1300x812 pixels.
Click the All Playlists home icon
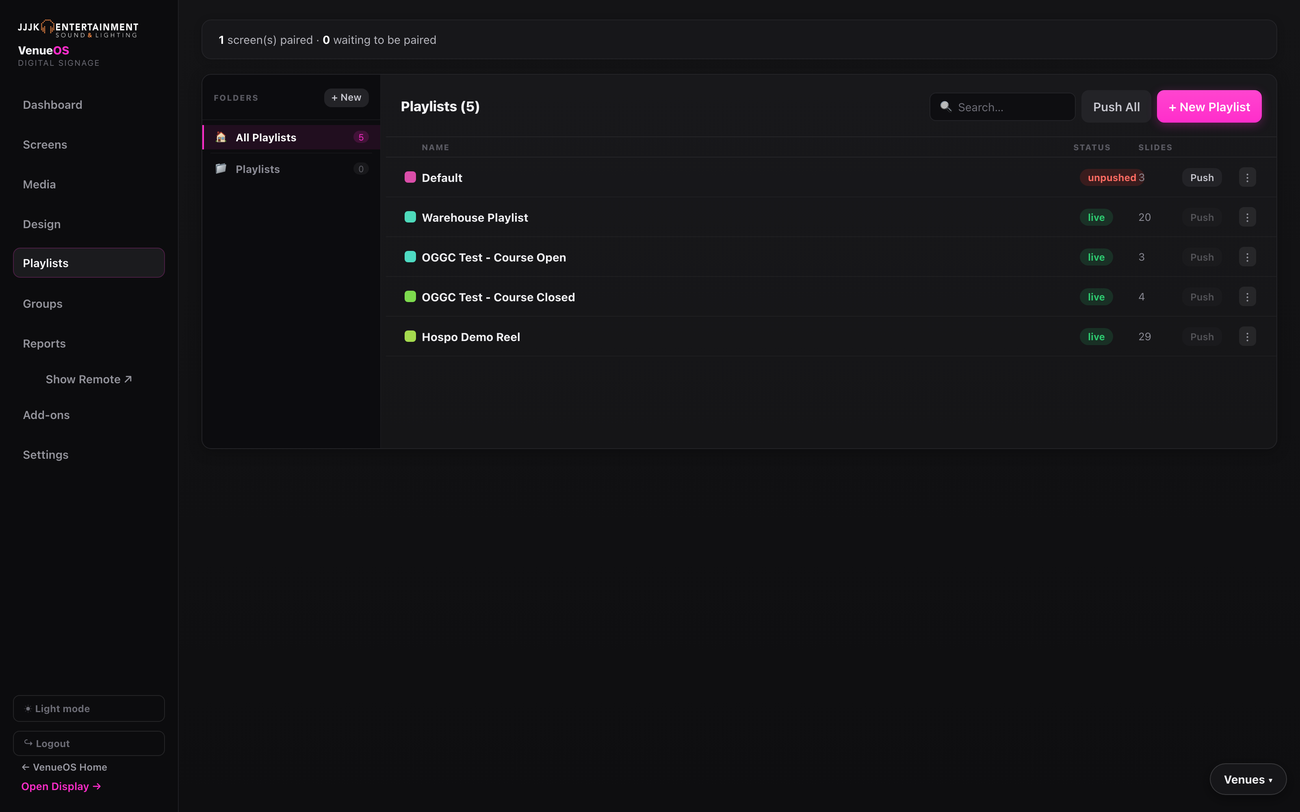pyautogui.click(x=221, y=137)
